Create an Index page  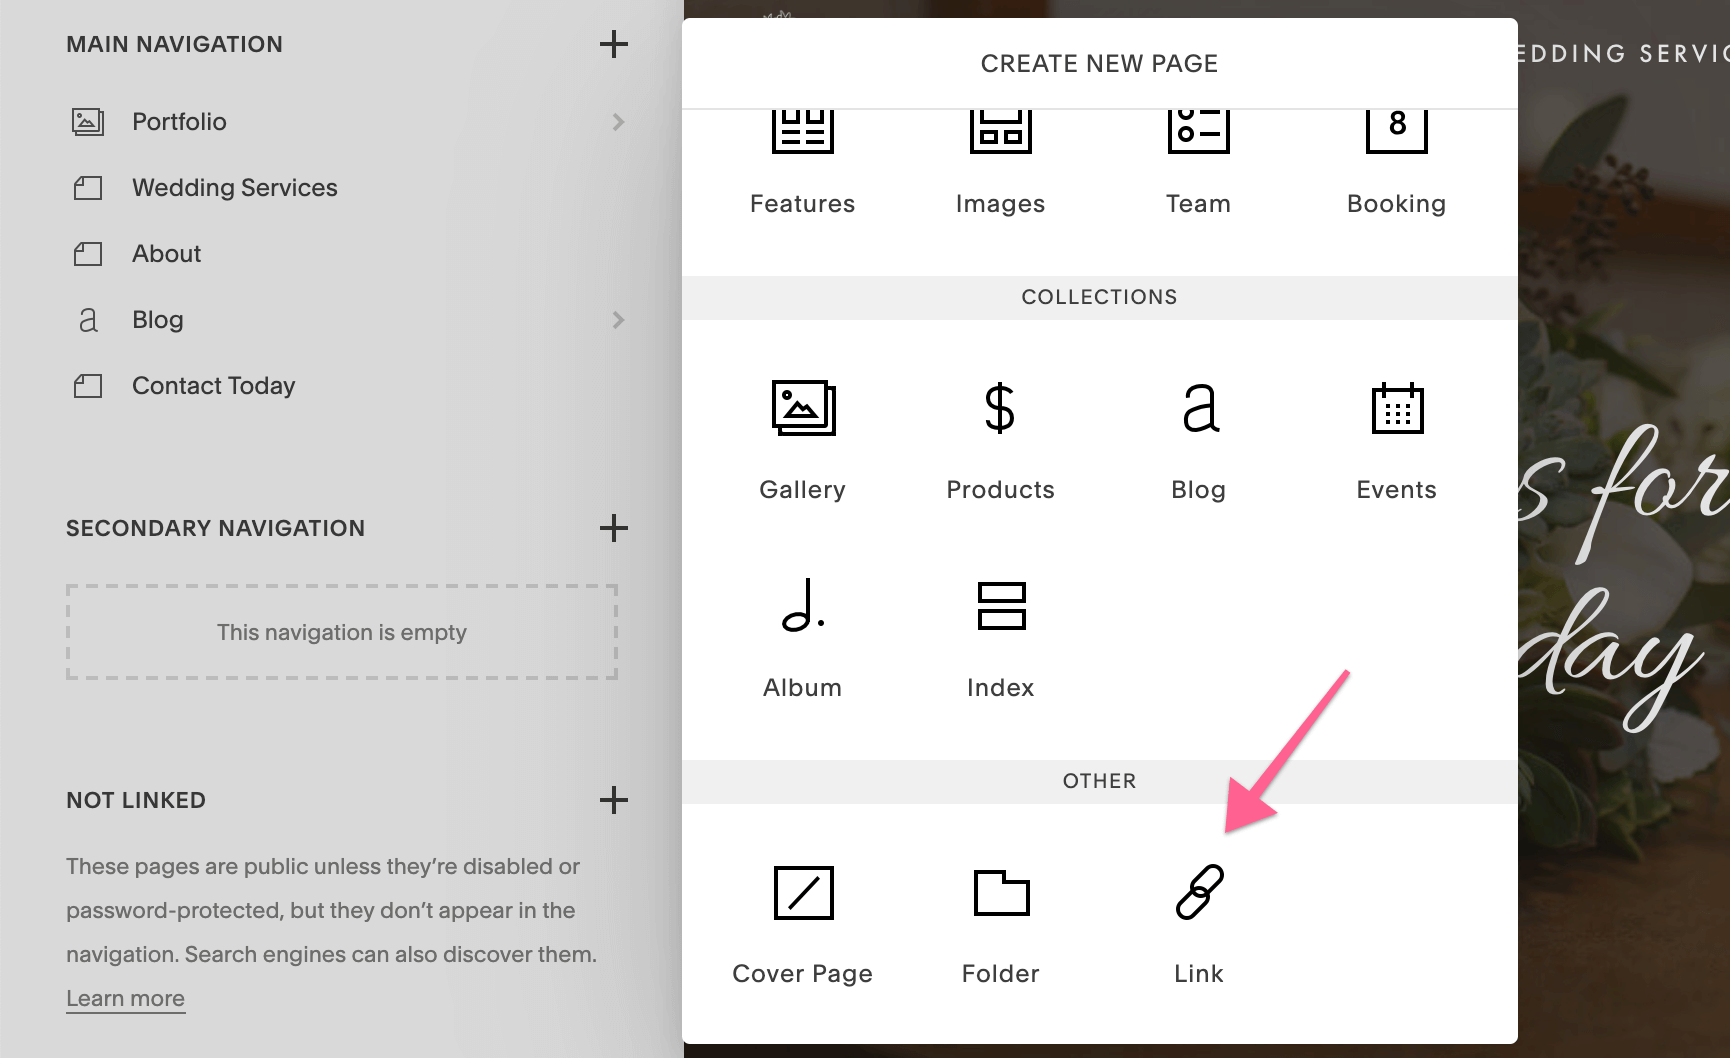(999, 635)
